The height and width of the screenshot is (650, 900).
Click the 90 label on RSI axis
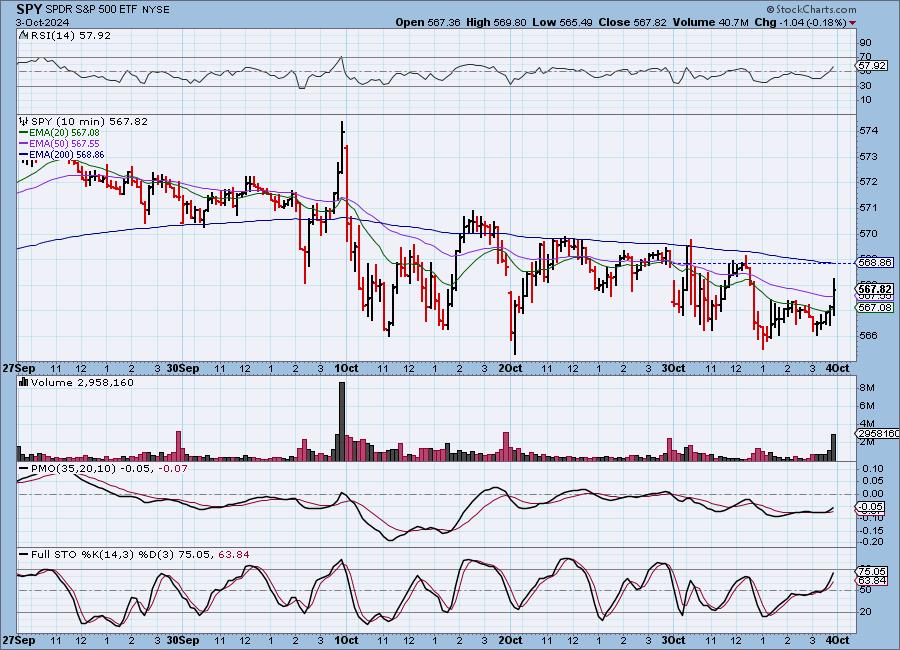pos(866,43)
